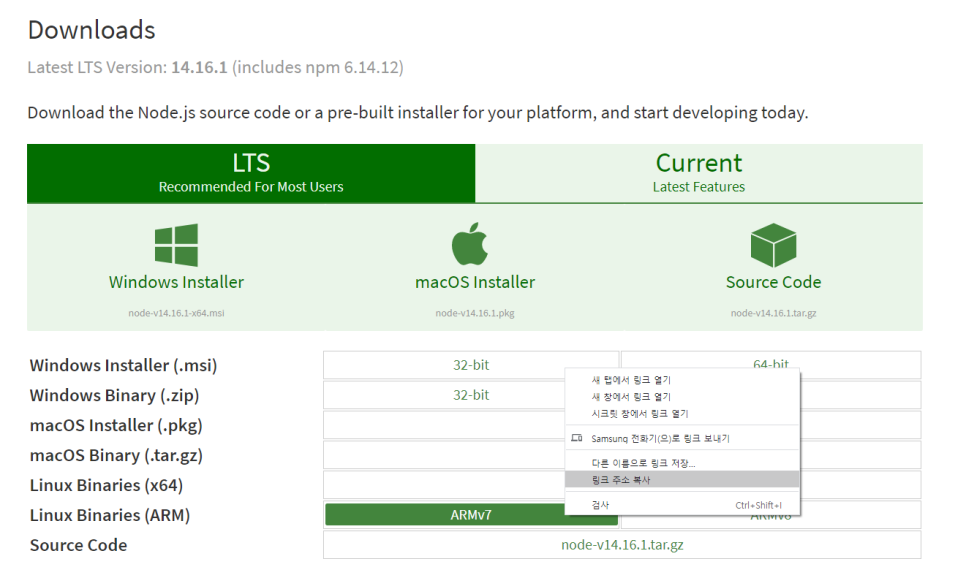This screenshot has width=966, height=578.
Task: Open link in new tab menu entry
Action: [682, 380]
